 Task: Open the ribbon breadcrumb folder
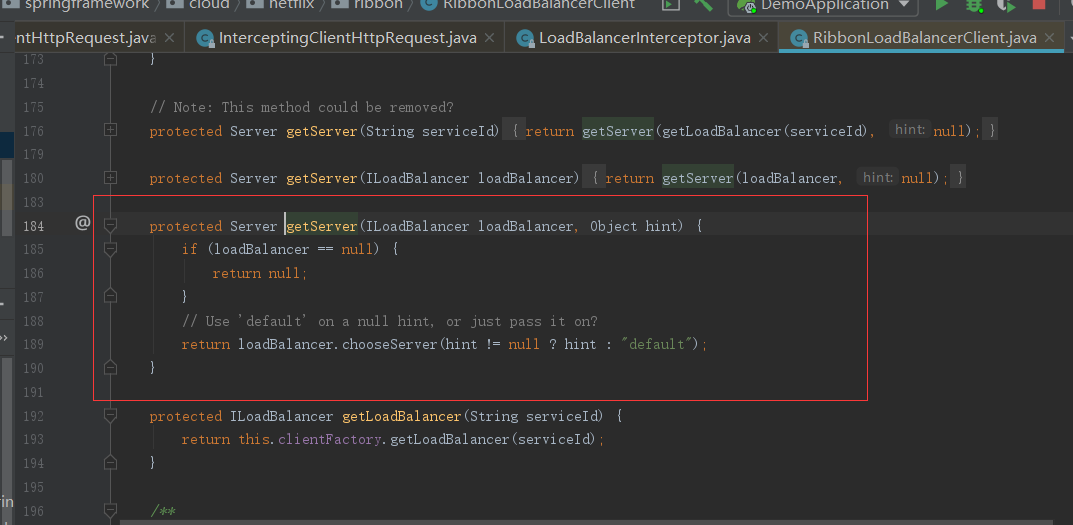pos(367,4)
